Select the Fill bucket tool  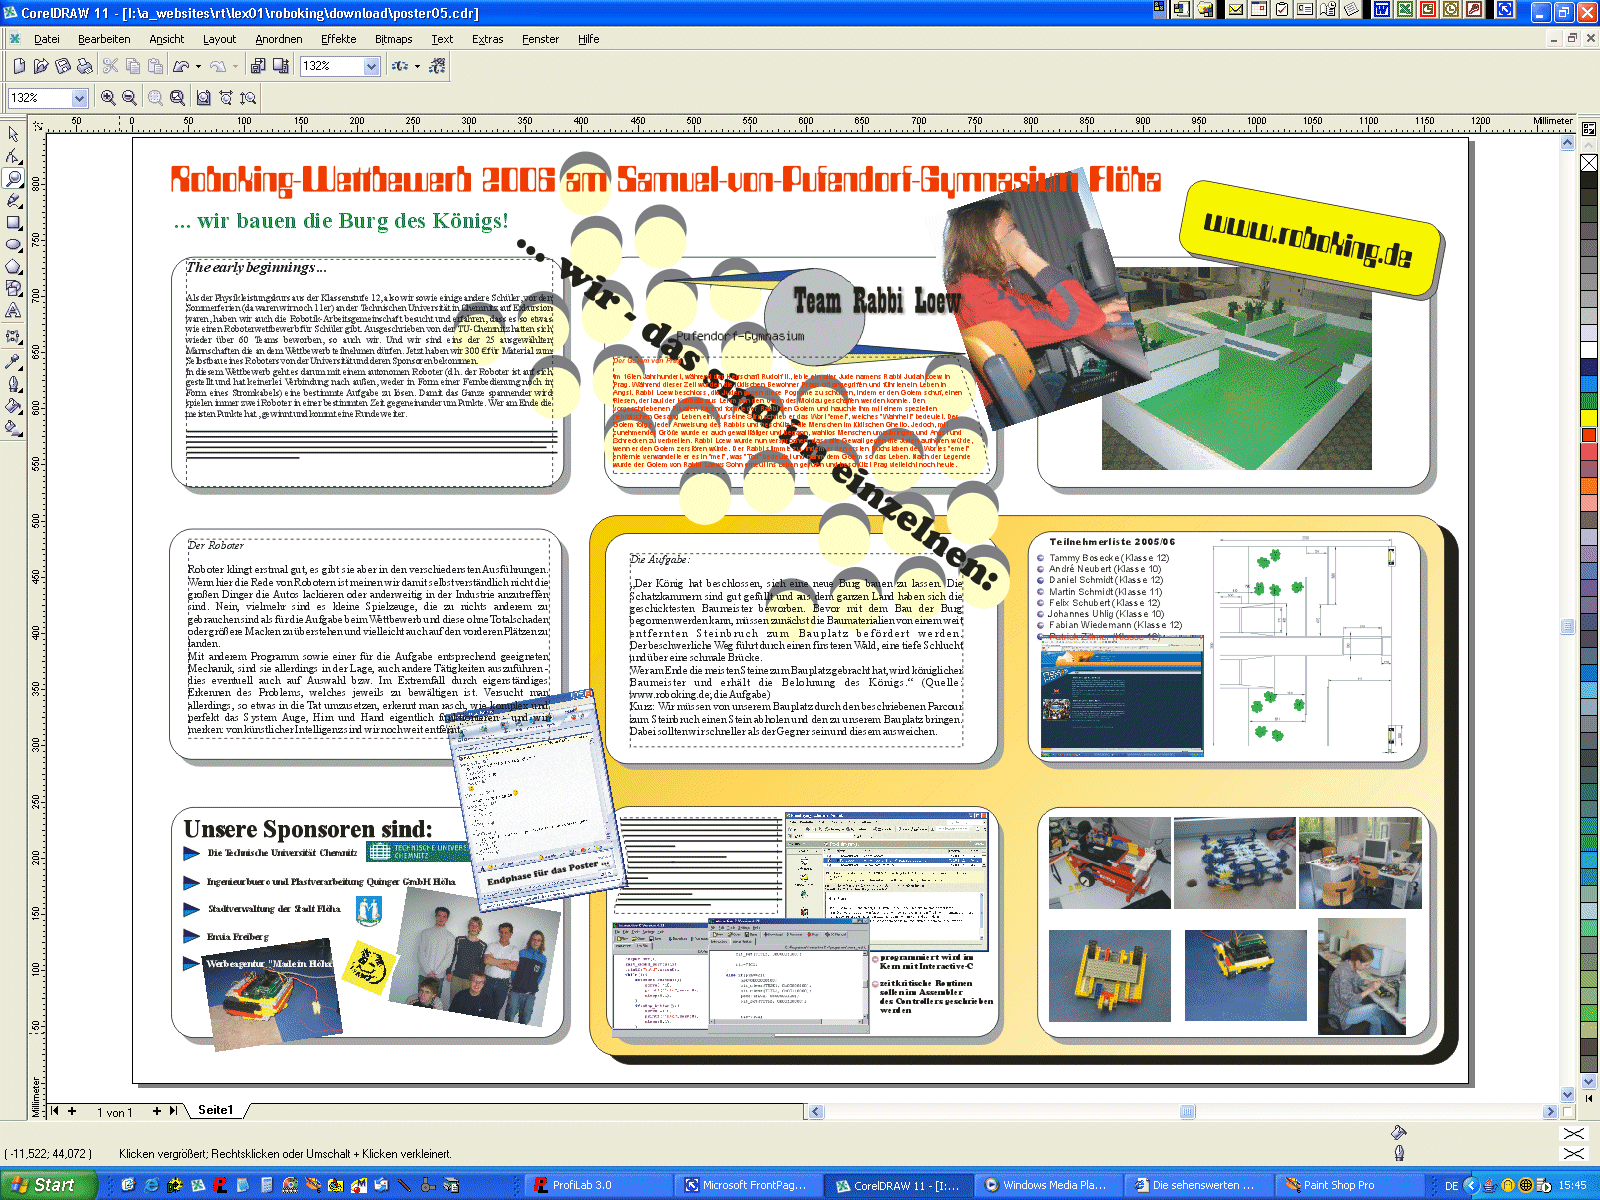[x=13, y=406]
